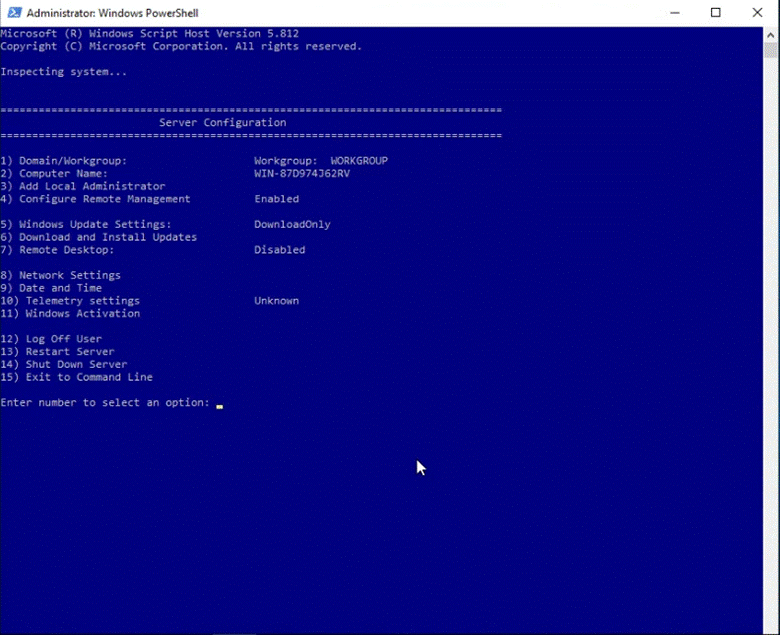Click '6) Download and Install Updates' line

click(98, 237)
